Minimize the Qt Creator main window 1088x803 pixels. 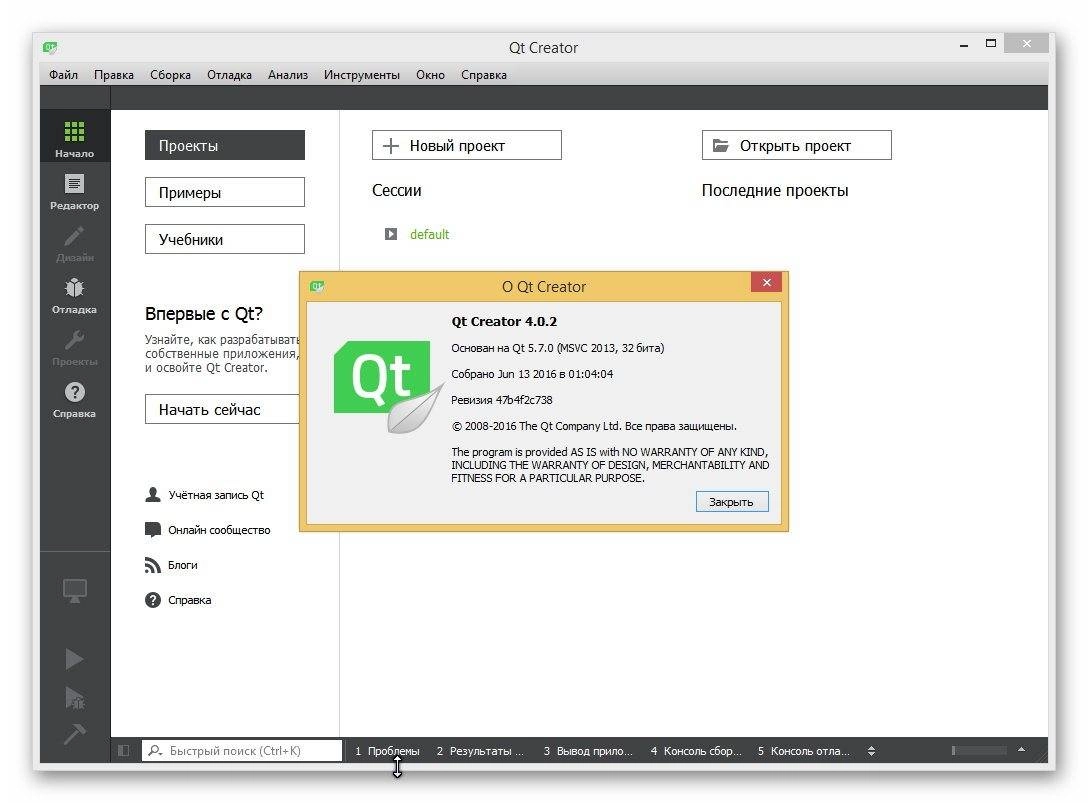(x=964, y=44)
